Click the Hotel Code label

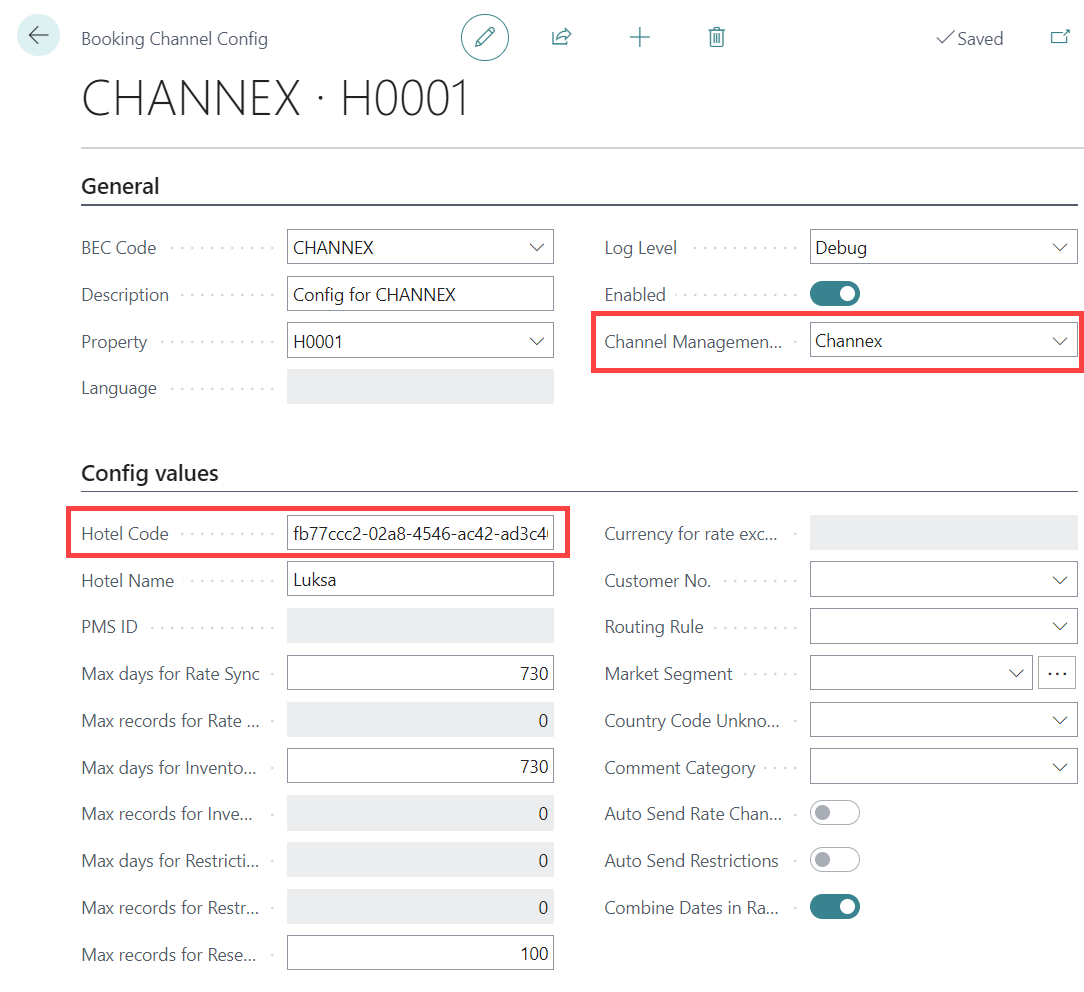pos(125,534)
